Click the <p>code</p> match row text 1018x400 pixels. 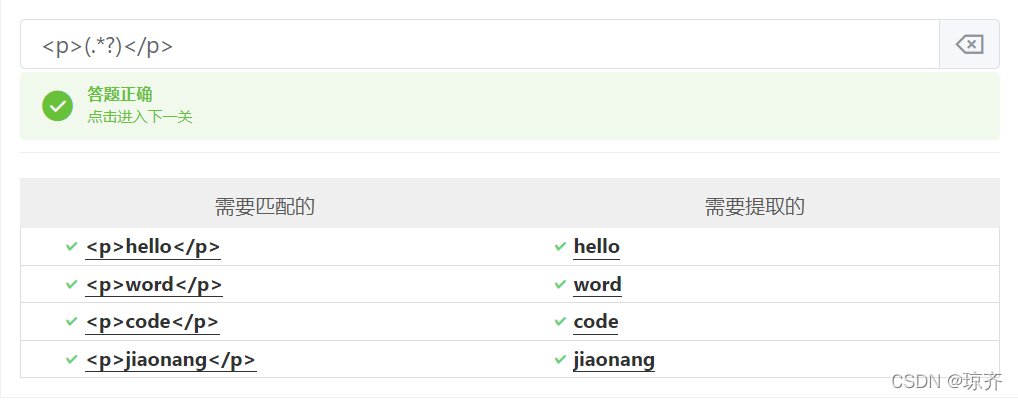click(153, 322)
